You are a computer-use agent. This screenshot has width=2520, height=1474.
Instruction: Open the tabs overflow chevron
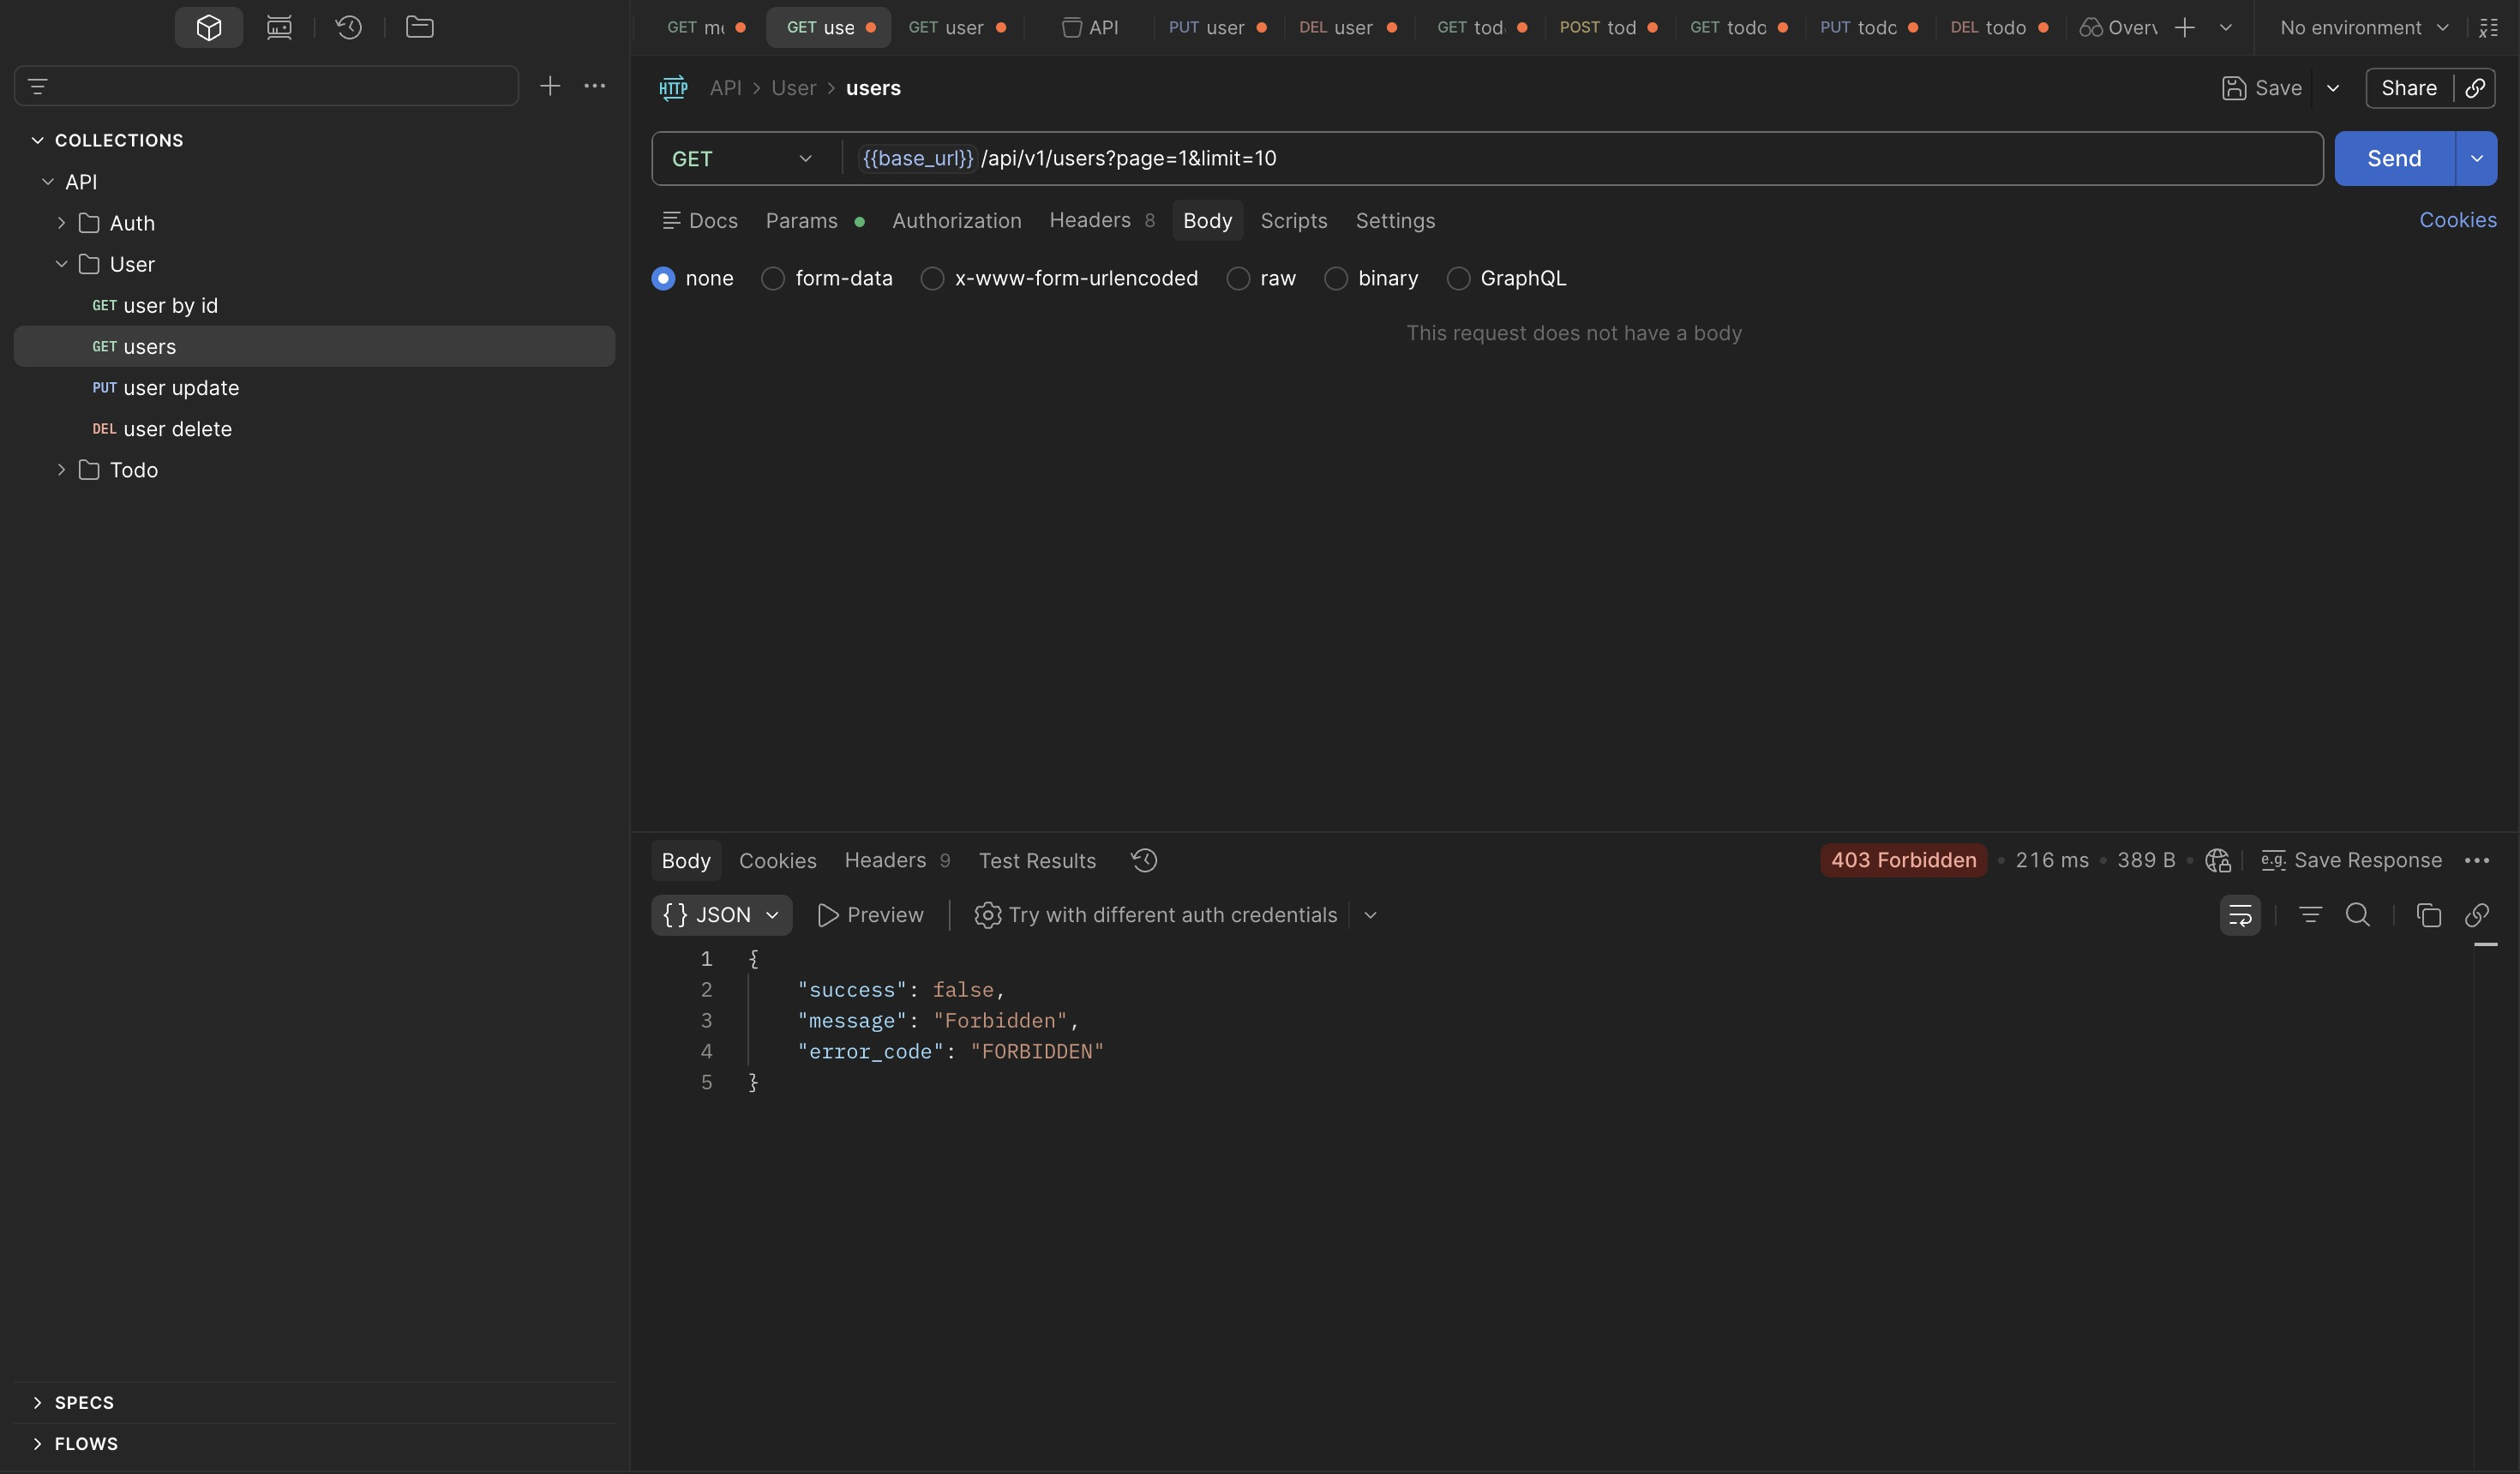(2226, 27)
